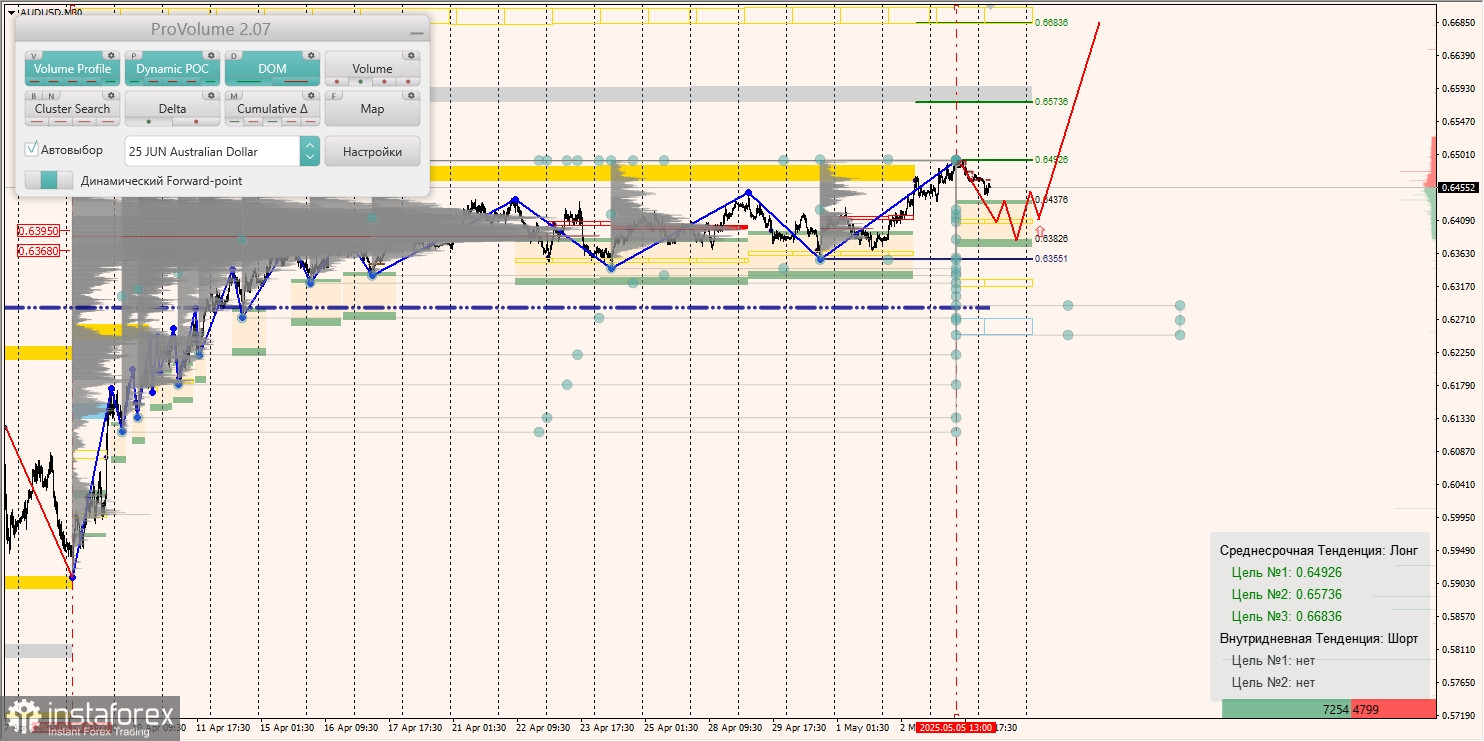
Task: Click the 0.66836 level label on chart
Action: coord(1051,22)
